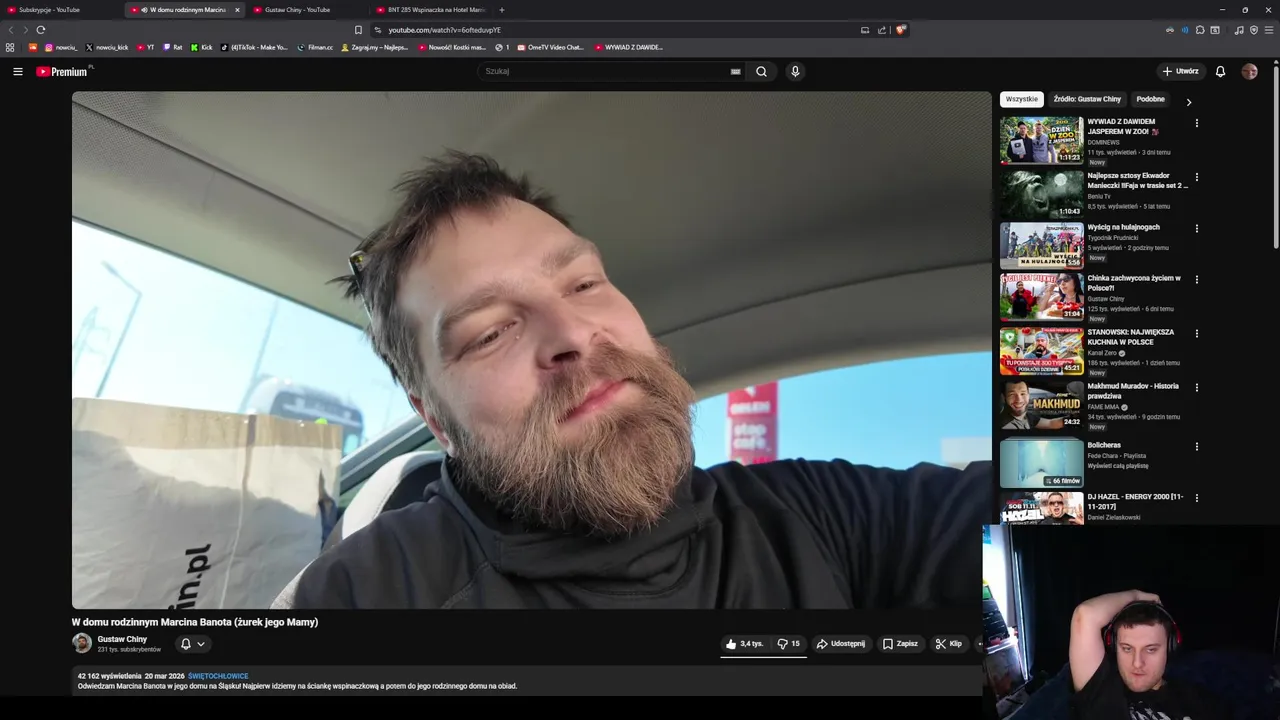Open options for 'Wyścig na hulajnogach' video
The height and width of the screenshot is (720, 1280).
pos(1196,228)
